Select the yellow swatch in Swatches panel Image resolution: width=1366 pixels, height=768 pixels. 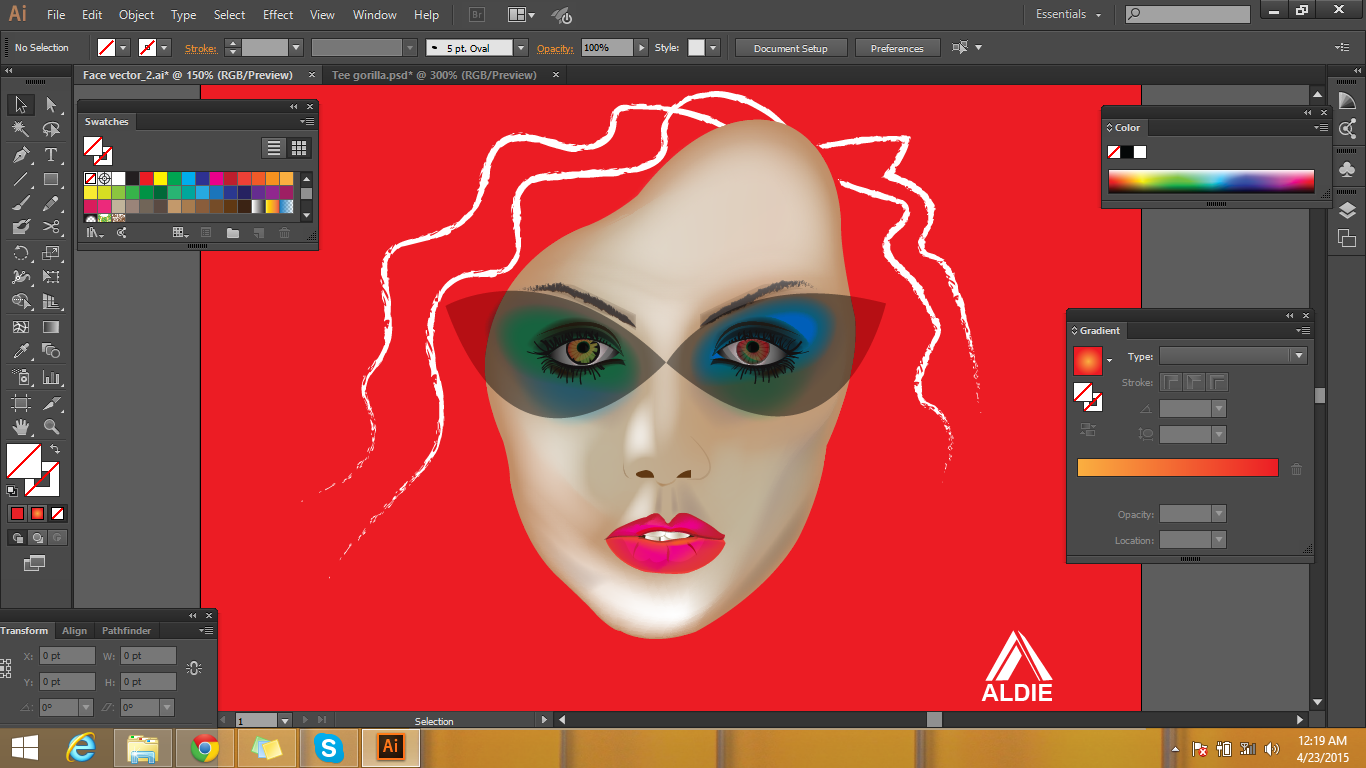(x=160, y=179)
